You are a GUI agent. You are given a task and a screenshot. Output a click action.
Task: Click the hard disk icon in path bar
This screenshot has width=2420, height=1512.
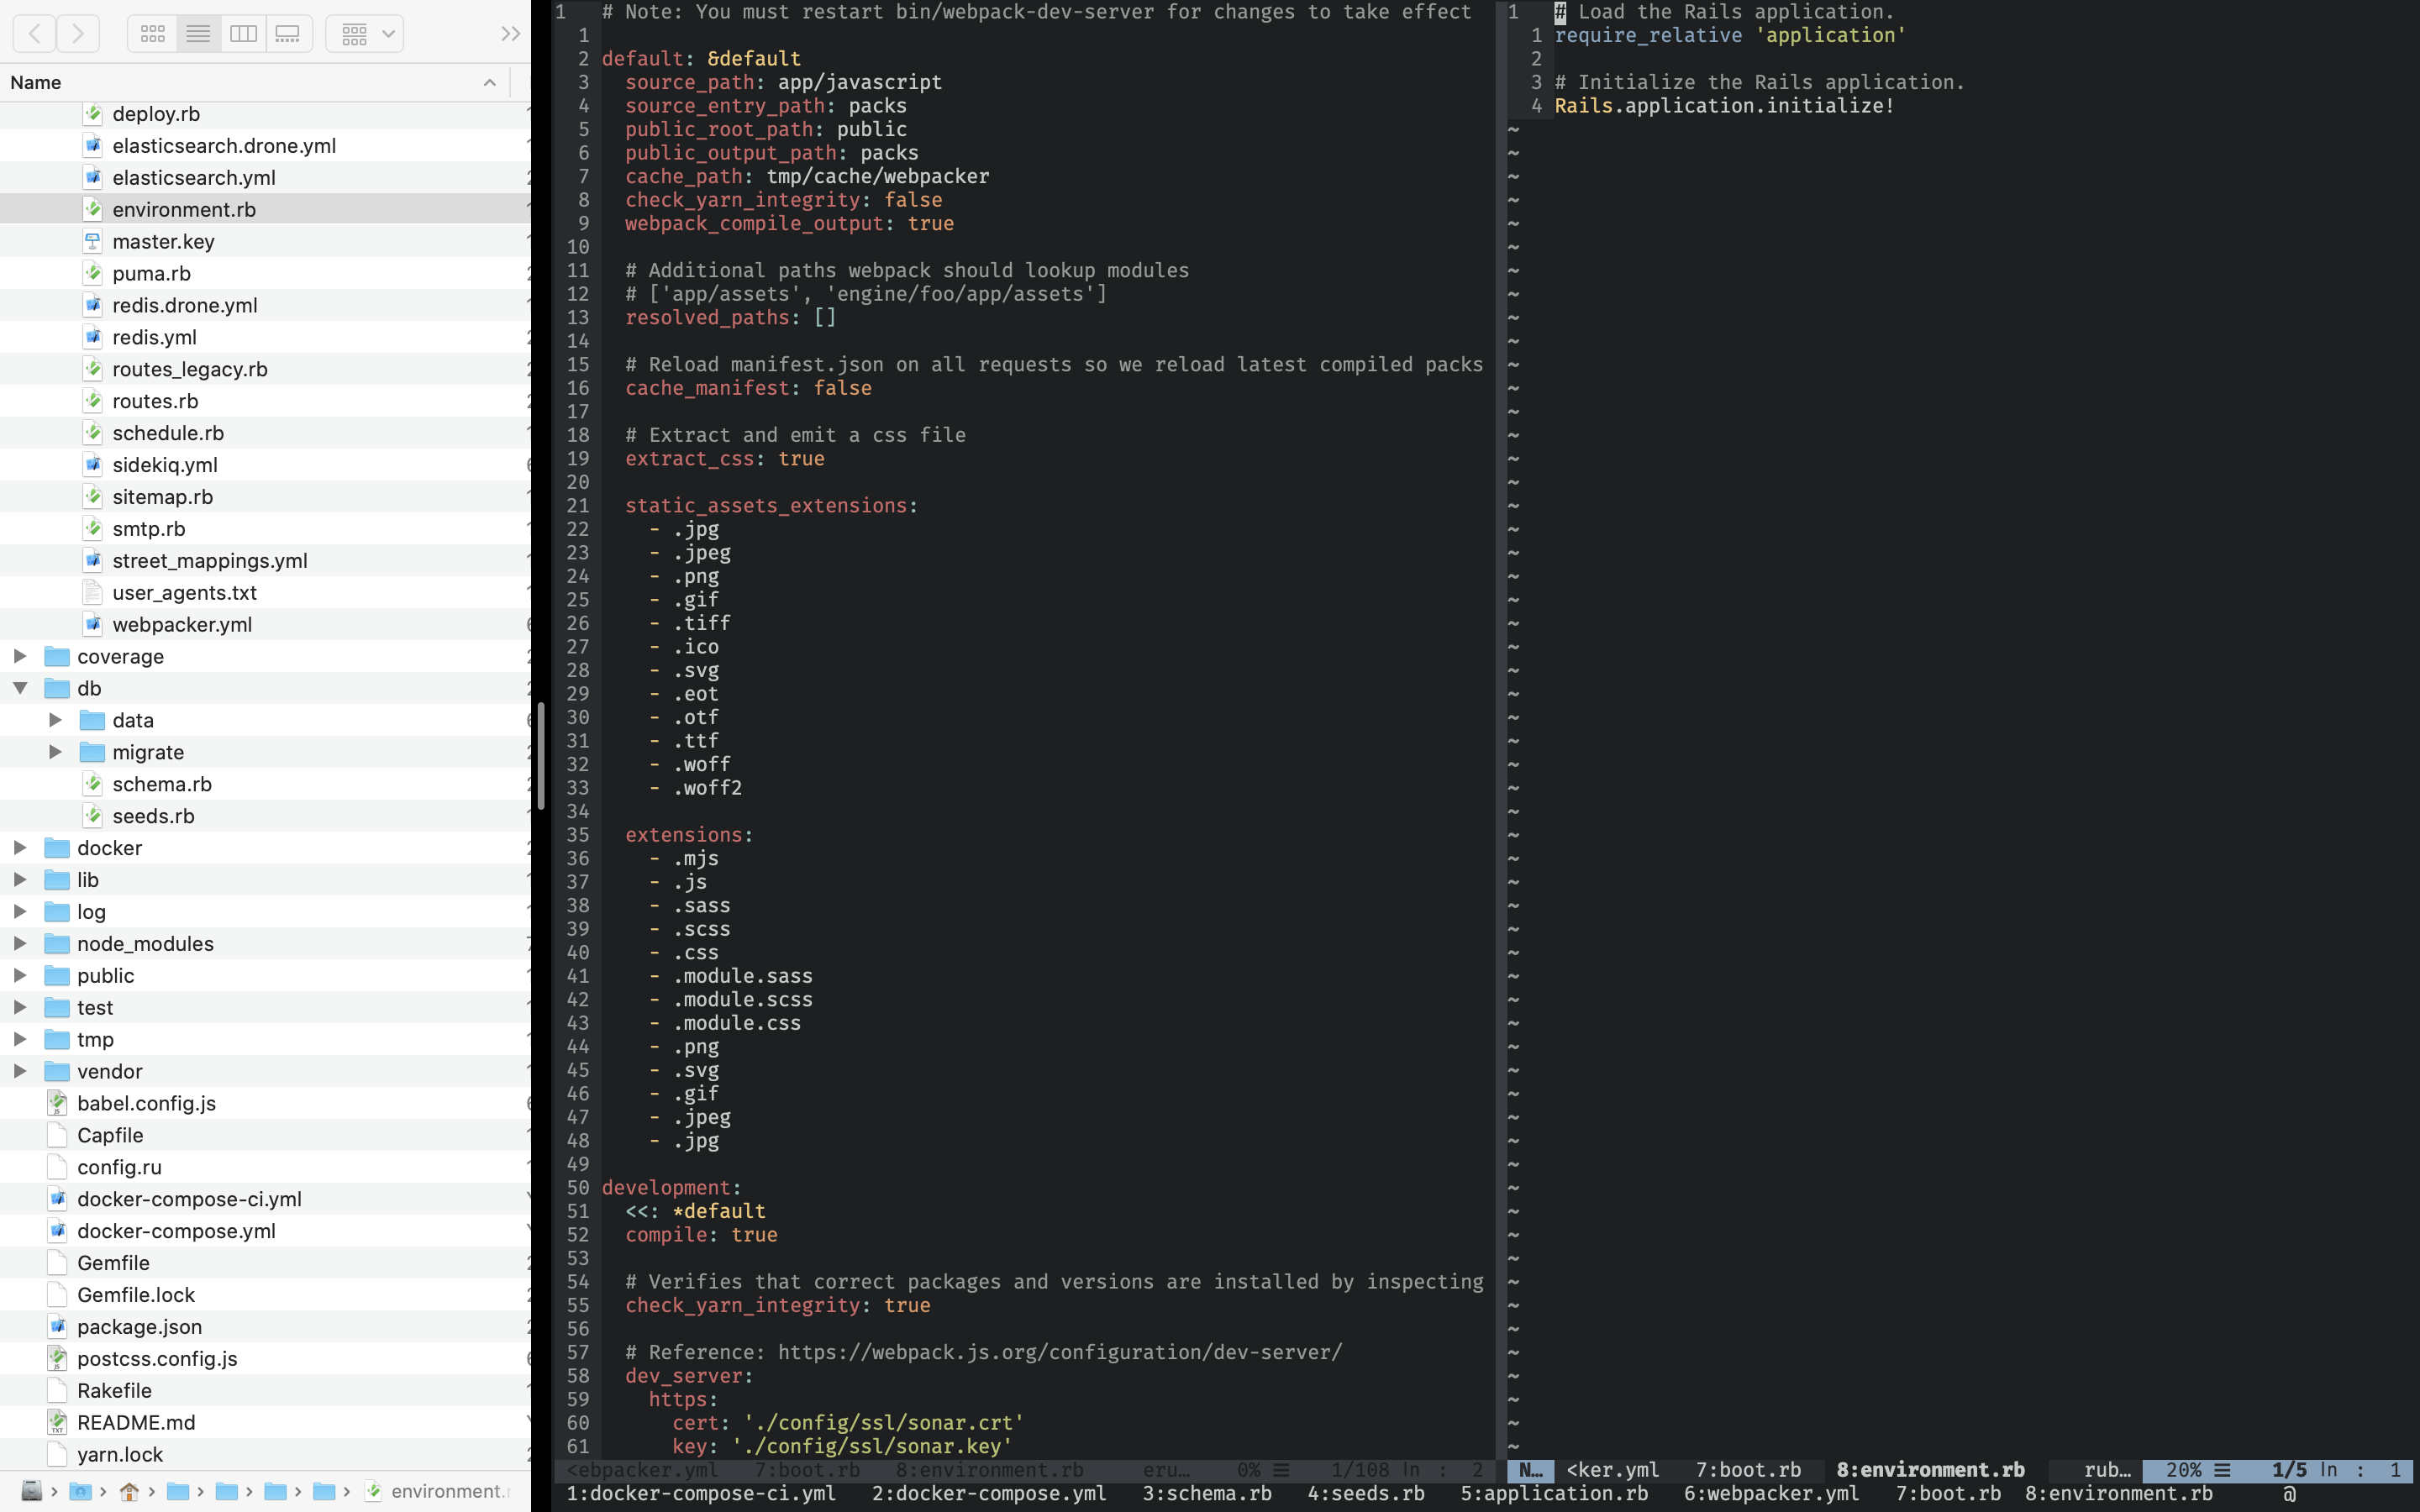pos(31,1491)
